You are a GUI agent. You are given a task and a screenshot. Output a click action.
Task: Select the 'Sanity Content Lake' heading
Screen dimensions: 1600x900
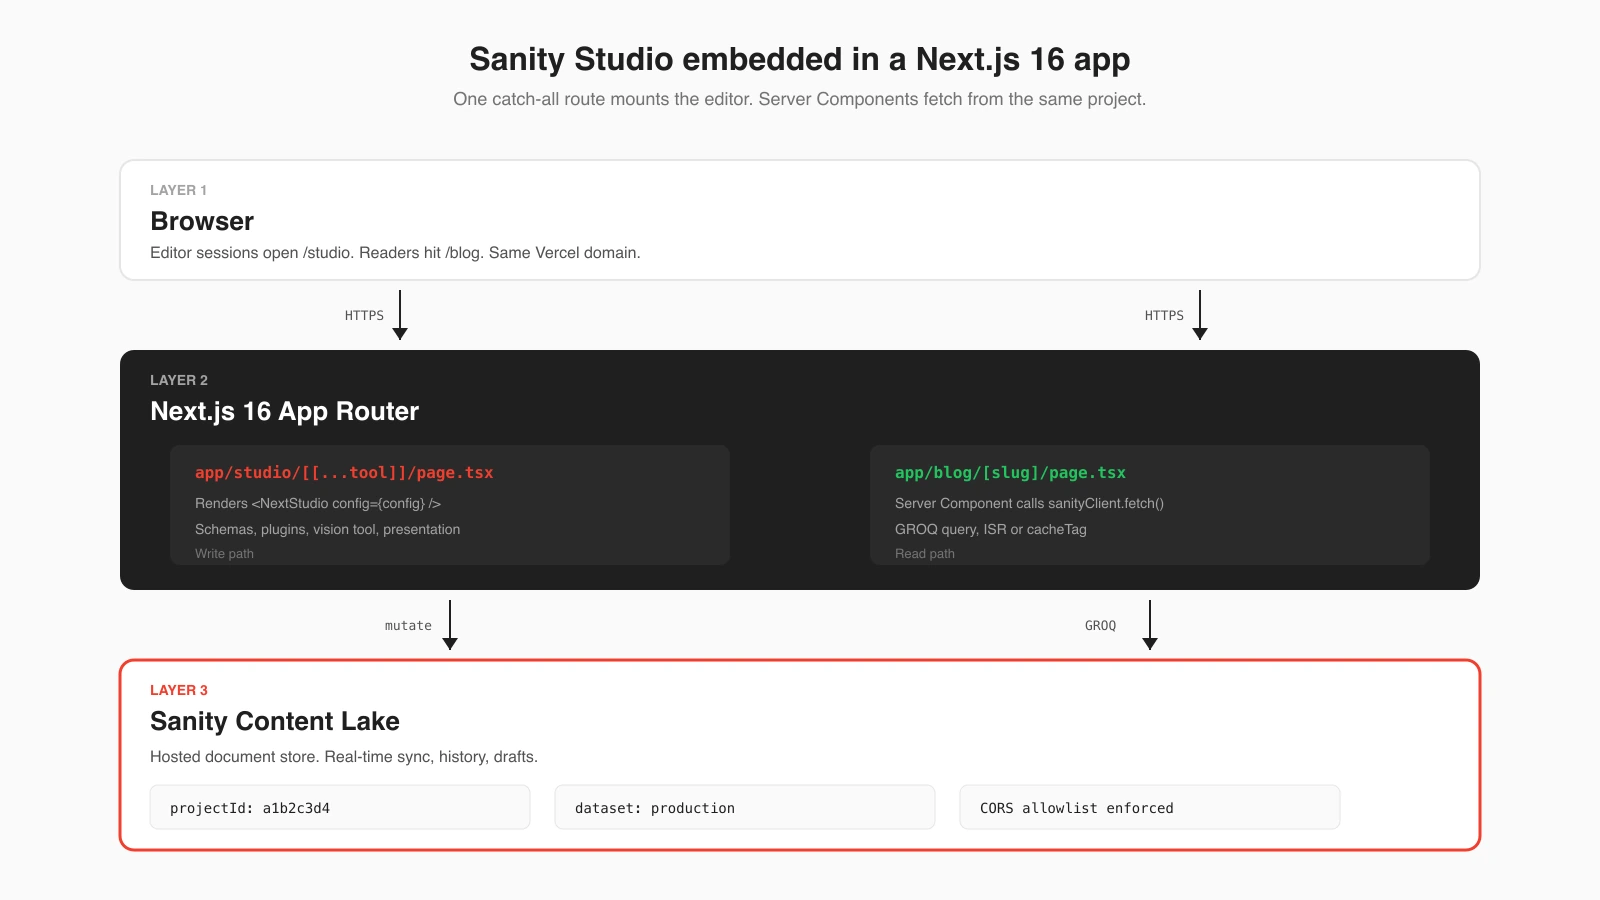coord(275,721)
